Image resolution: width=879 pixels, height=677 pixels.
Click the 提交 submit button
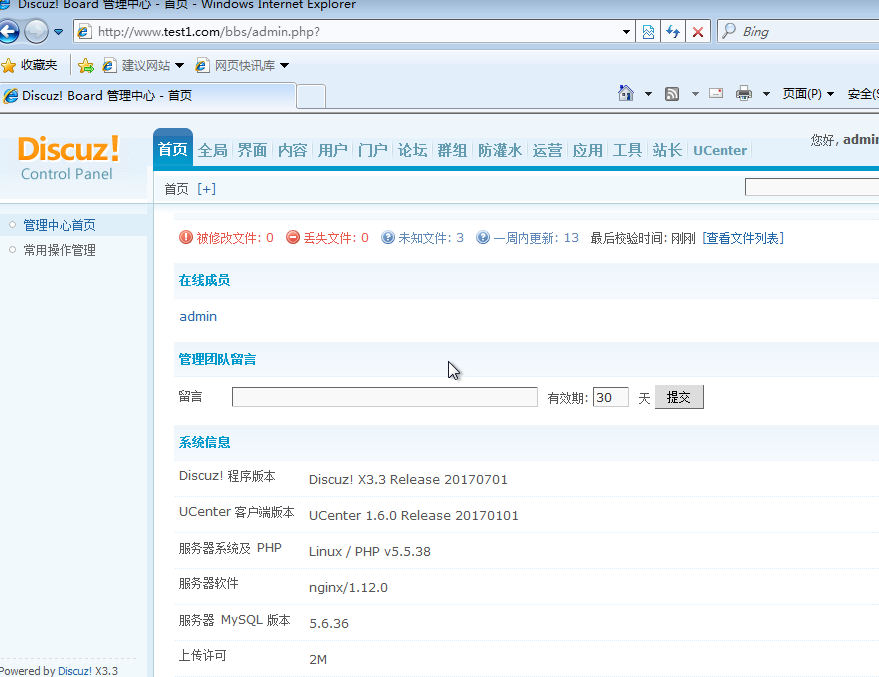coord(679,397)
